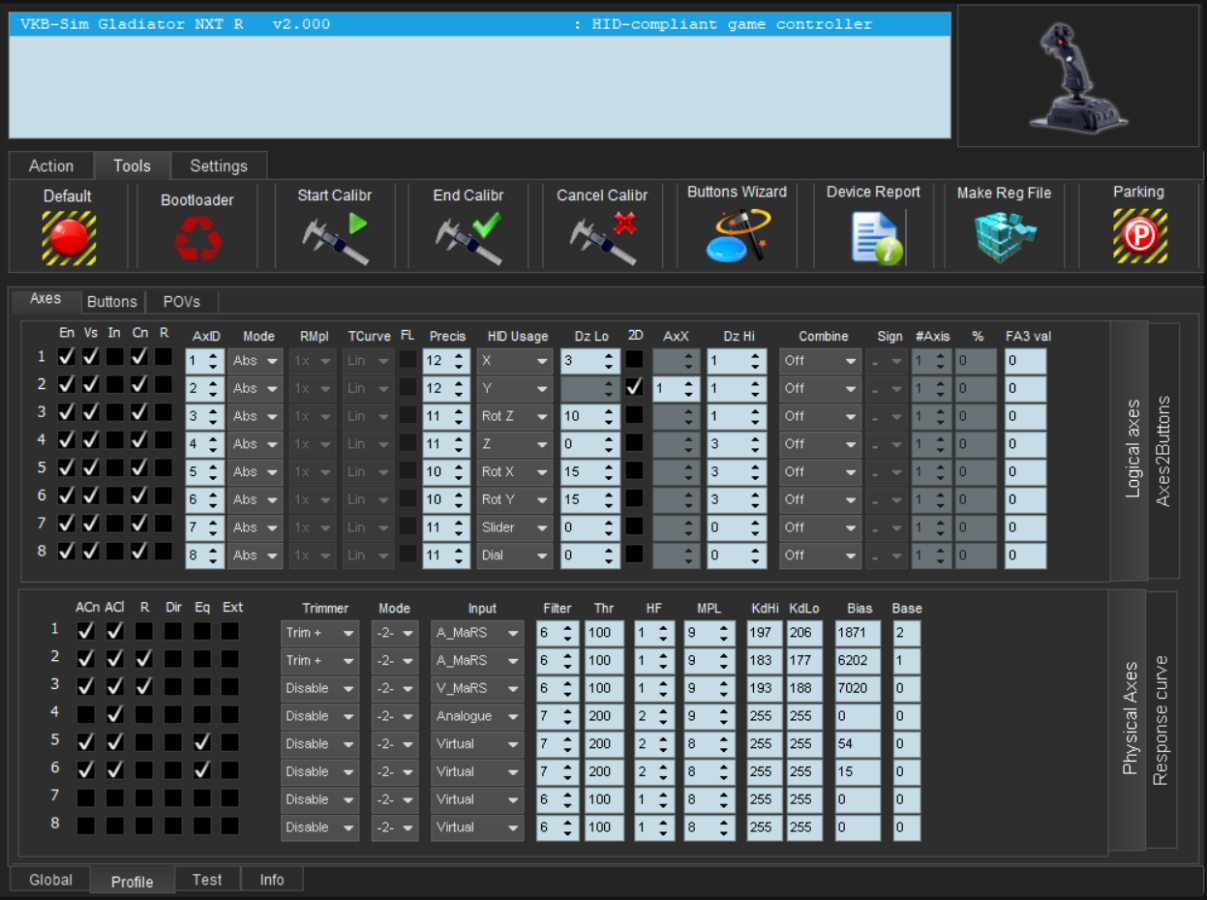1207x900 pixels.
Task: Click Base field showing 2
Action: [907, 633]
